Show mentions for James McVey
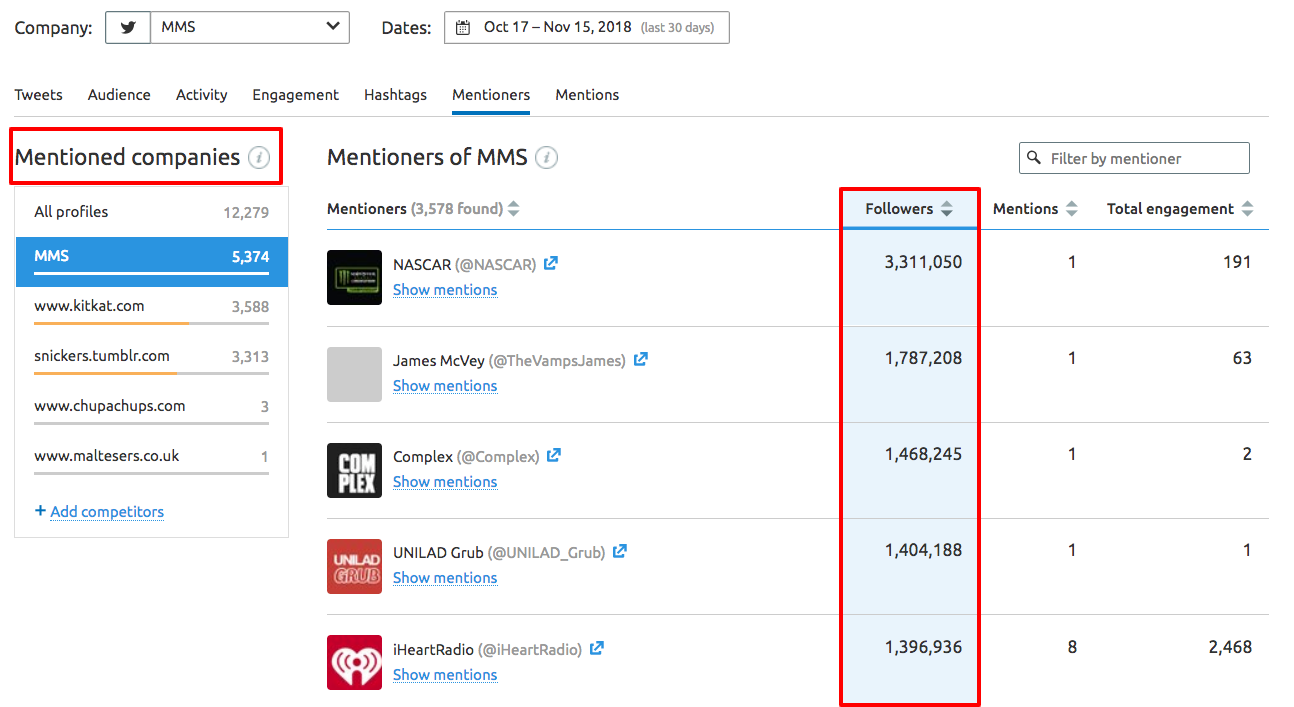Image resolution: width=1294 pixels, height=707 pixels. click(x=445, y=386)
